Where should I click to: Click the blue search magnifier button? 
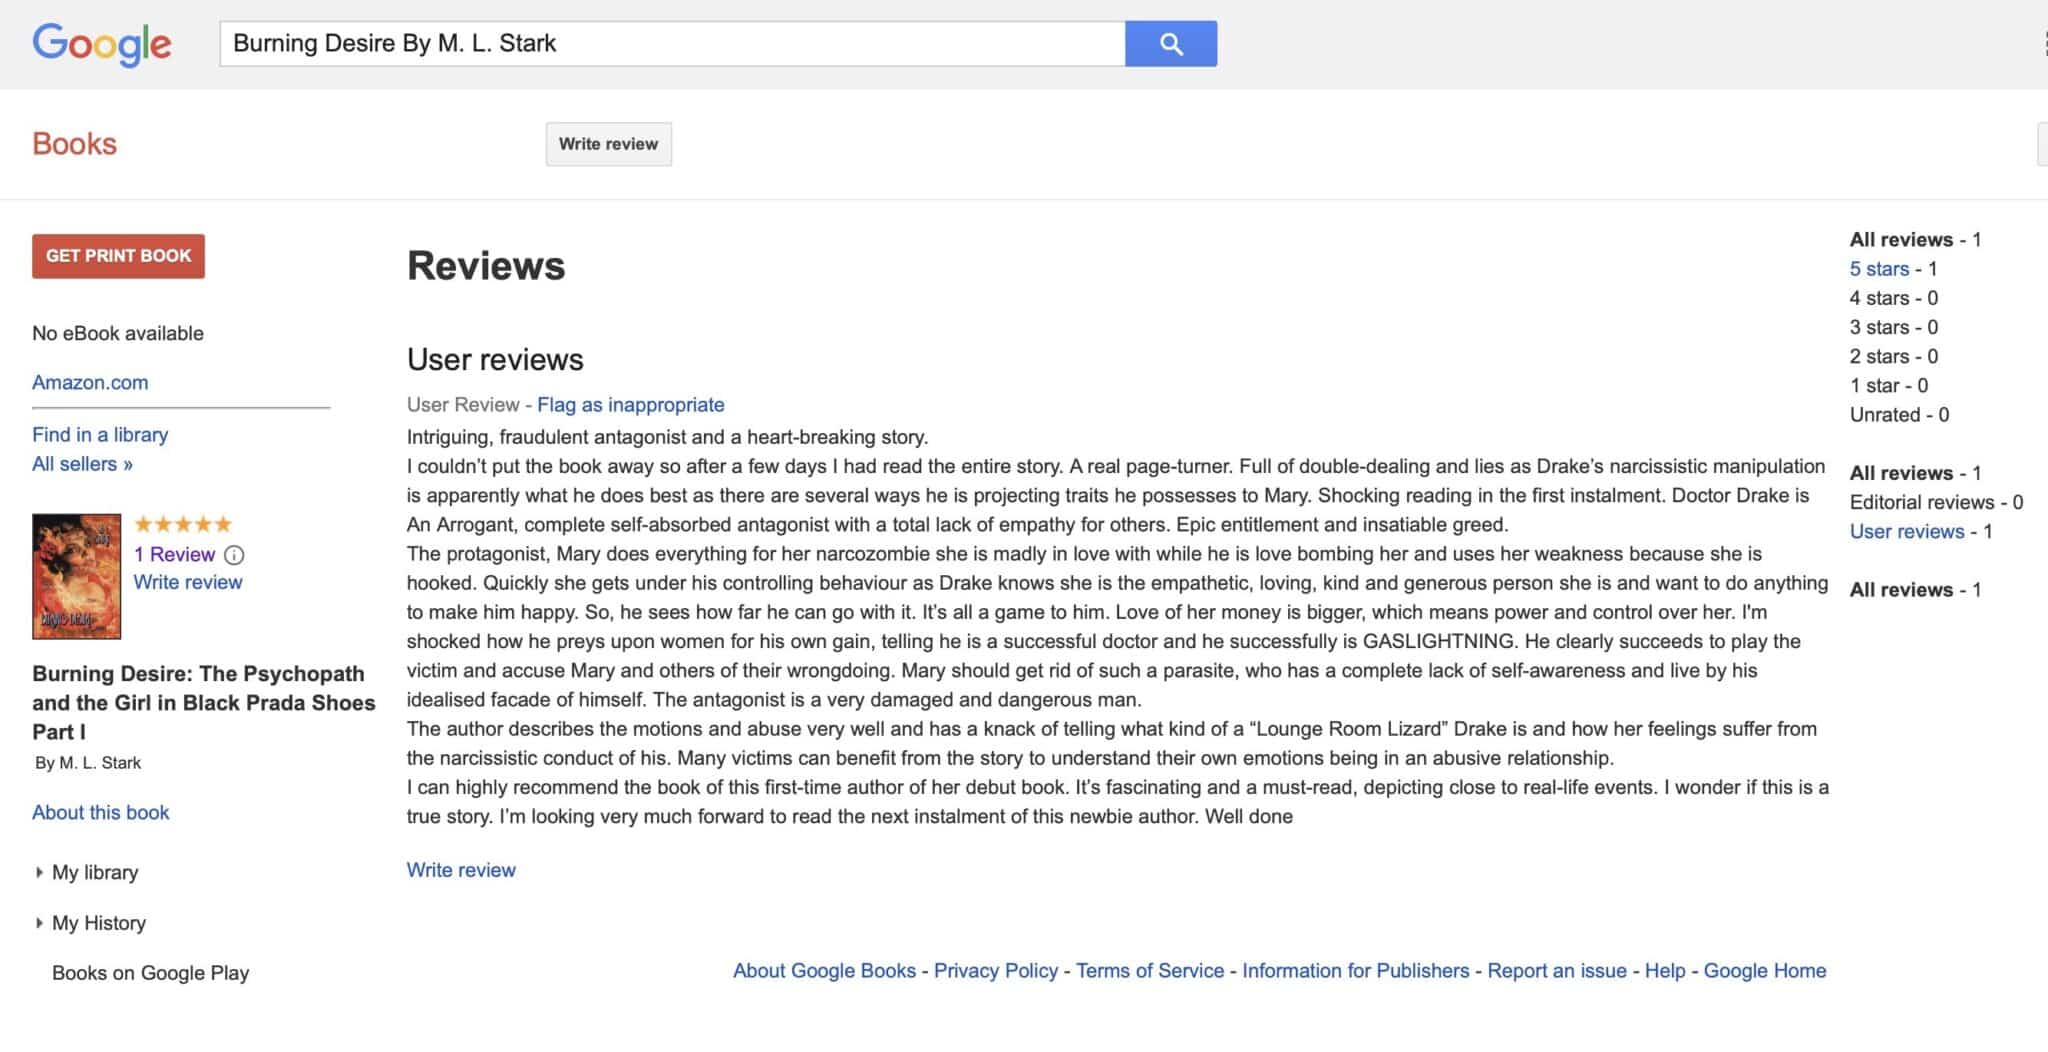(x=1171, y=44)
